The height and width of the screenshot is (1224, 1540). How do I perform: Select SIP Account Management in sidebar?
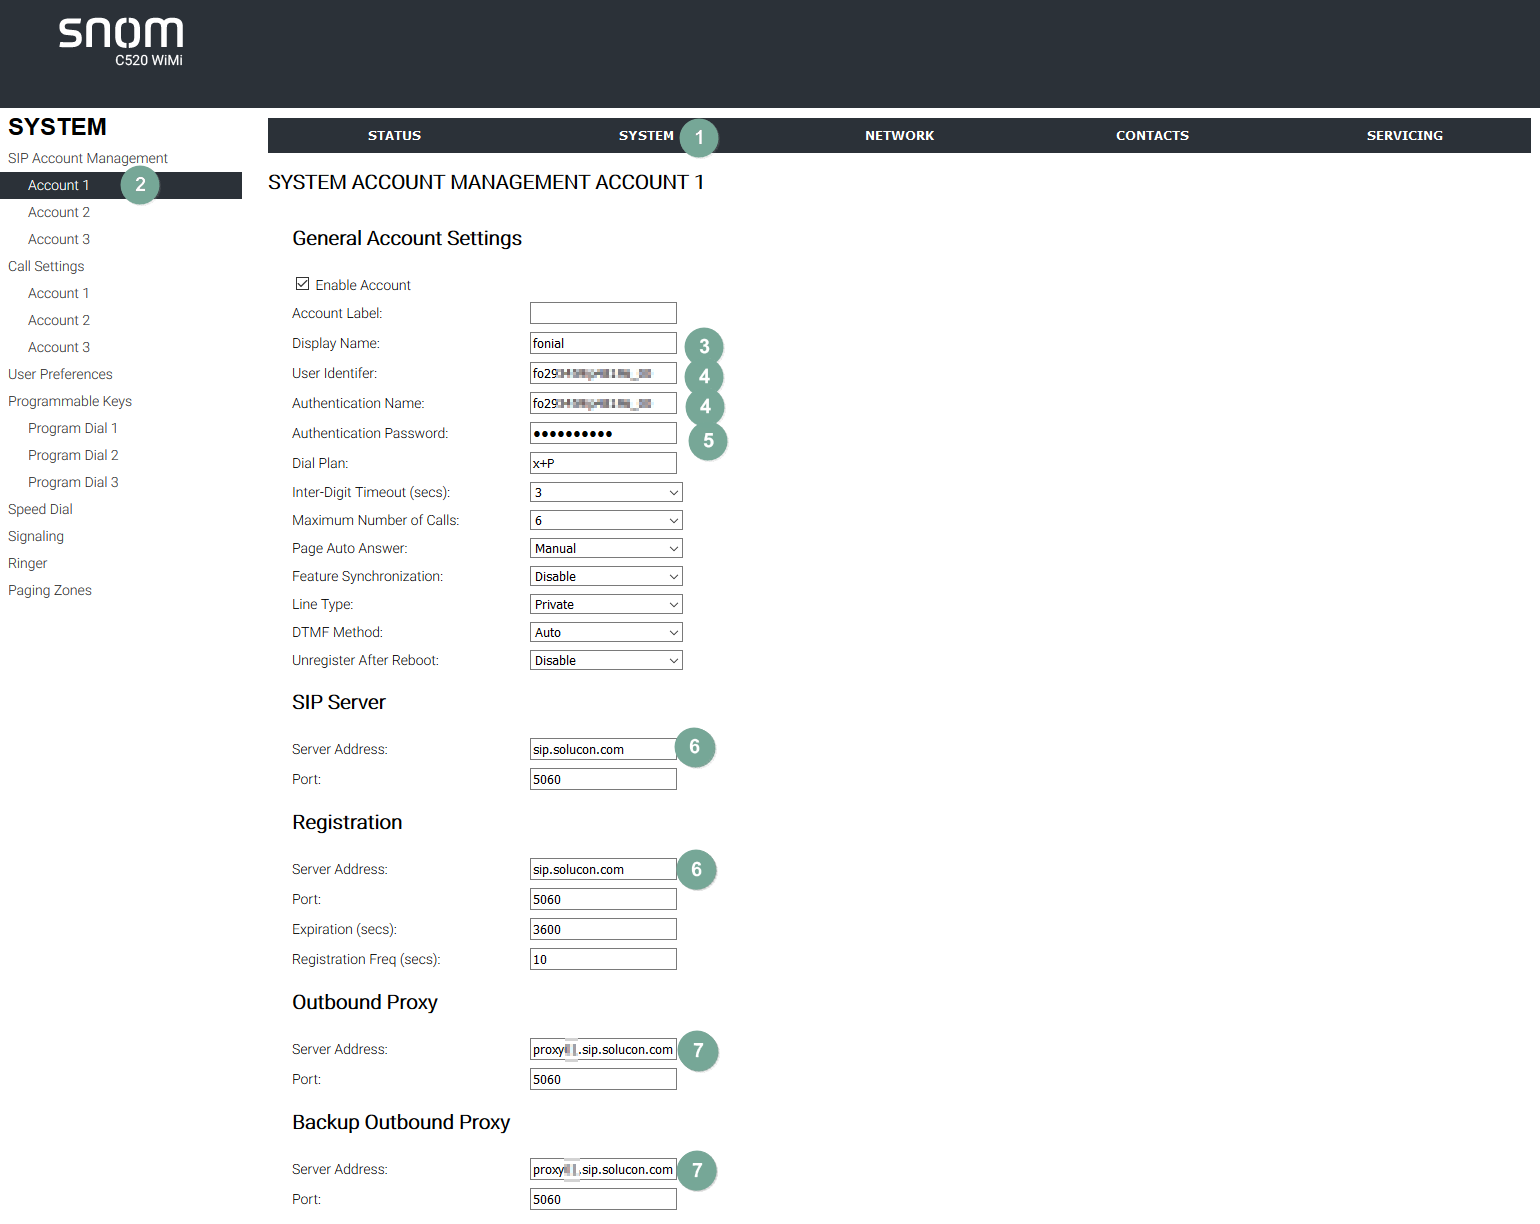point(88,158)
